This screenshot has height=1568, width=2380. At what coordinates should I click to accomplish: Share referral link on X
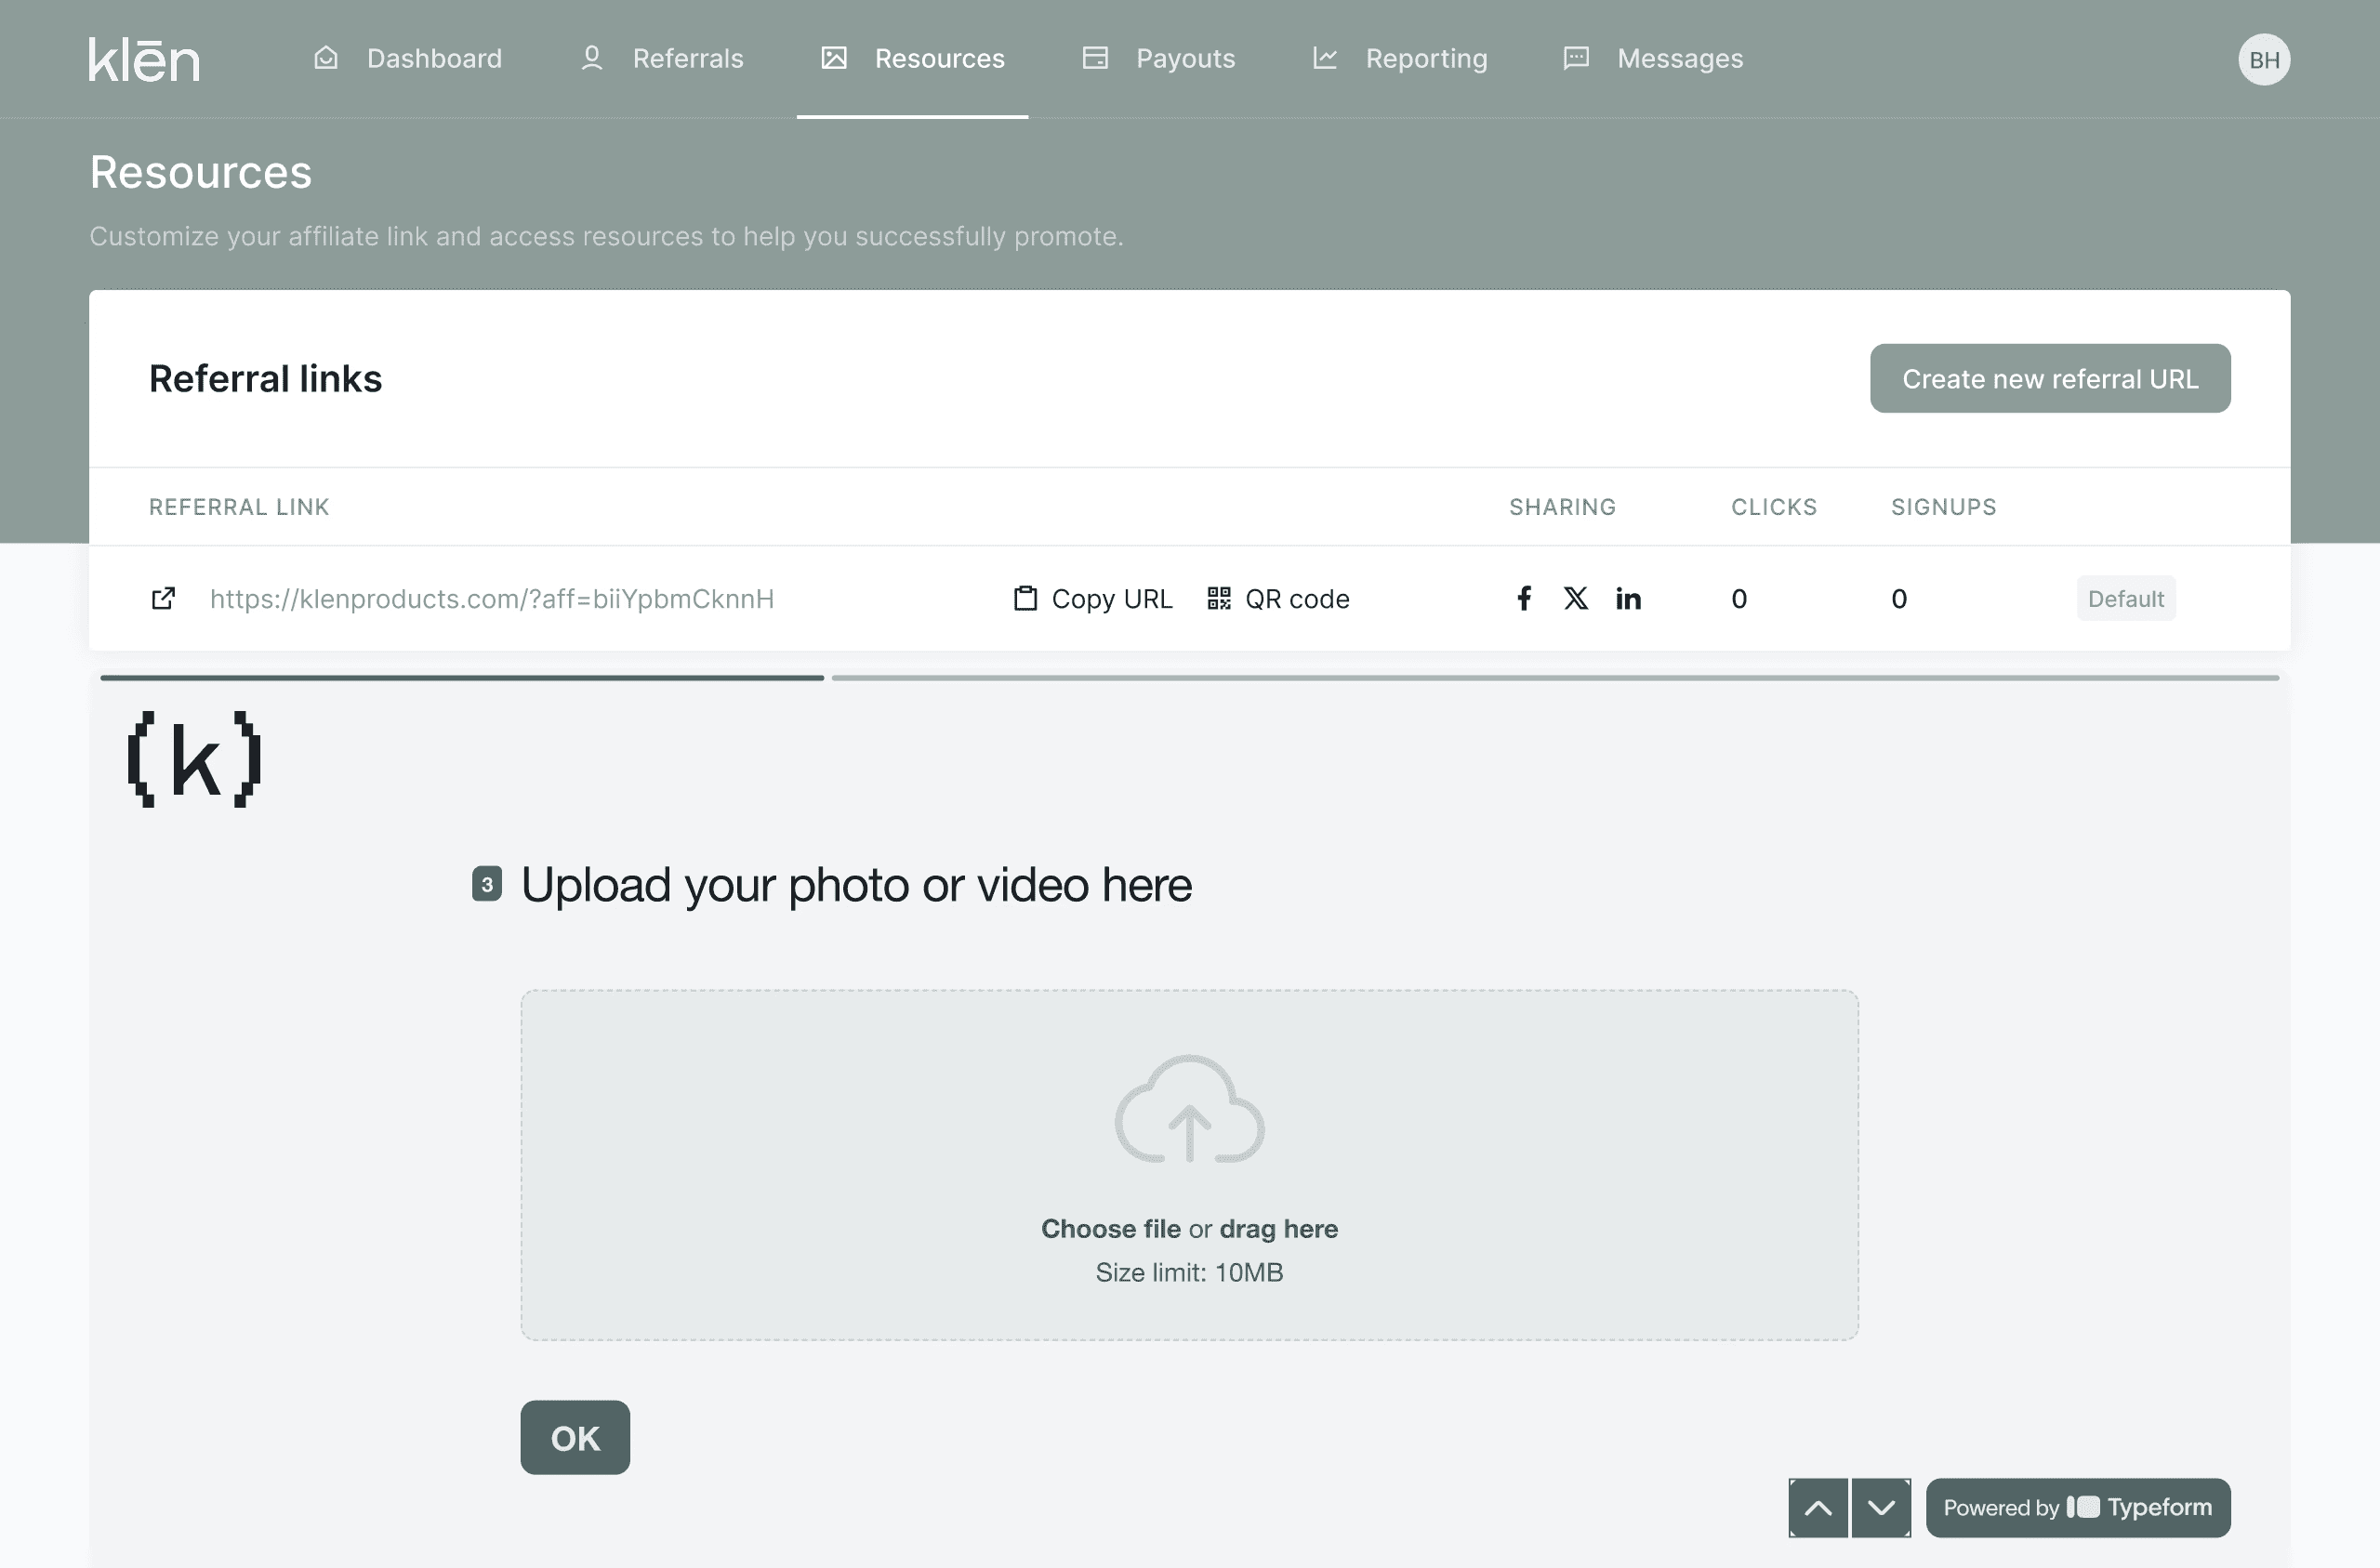tap(1575, 599)
